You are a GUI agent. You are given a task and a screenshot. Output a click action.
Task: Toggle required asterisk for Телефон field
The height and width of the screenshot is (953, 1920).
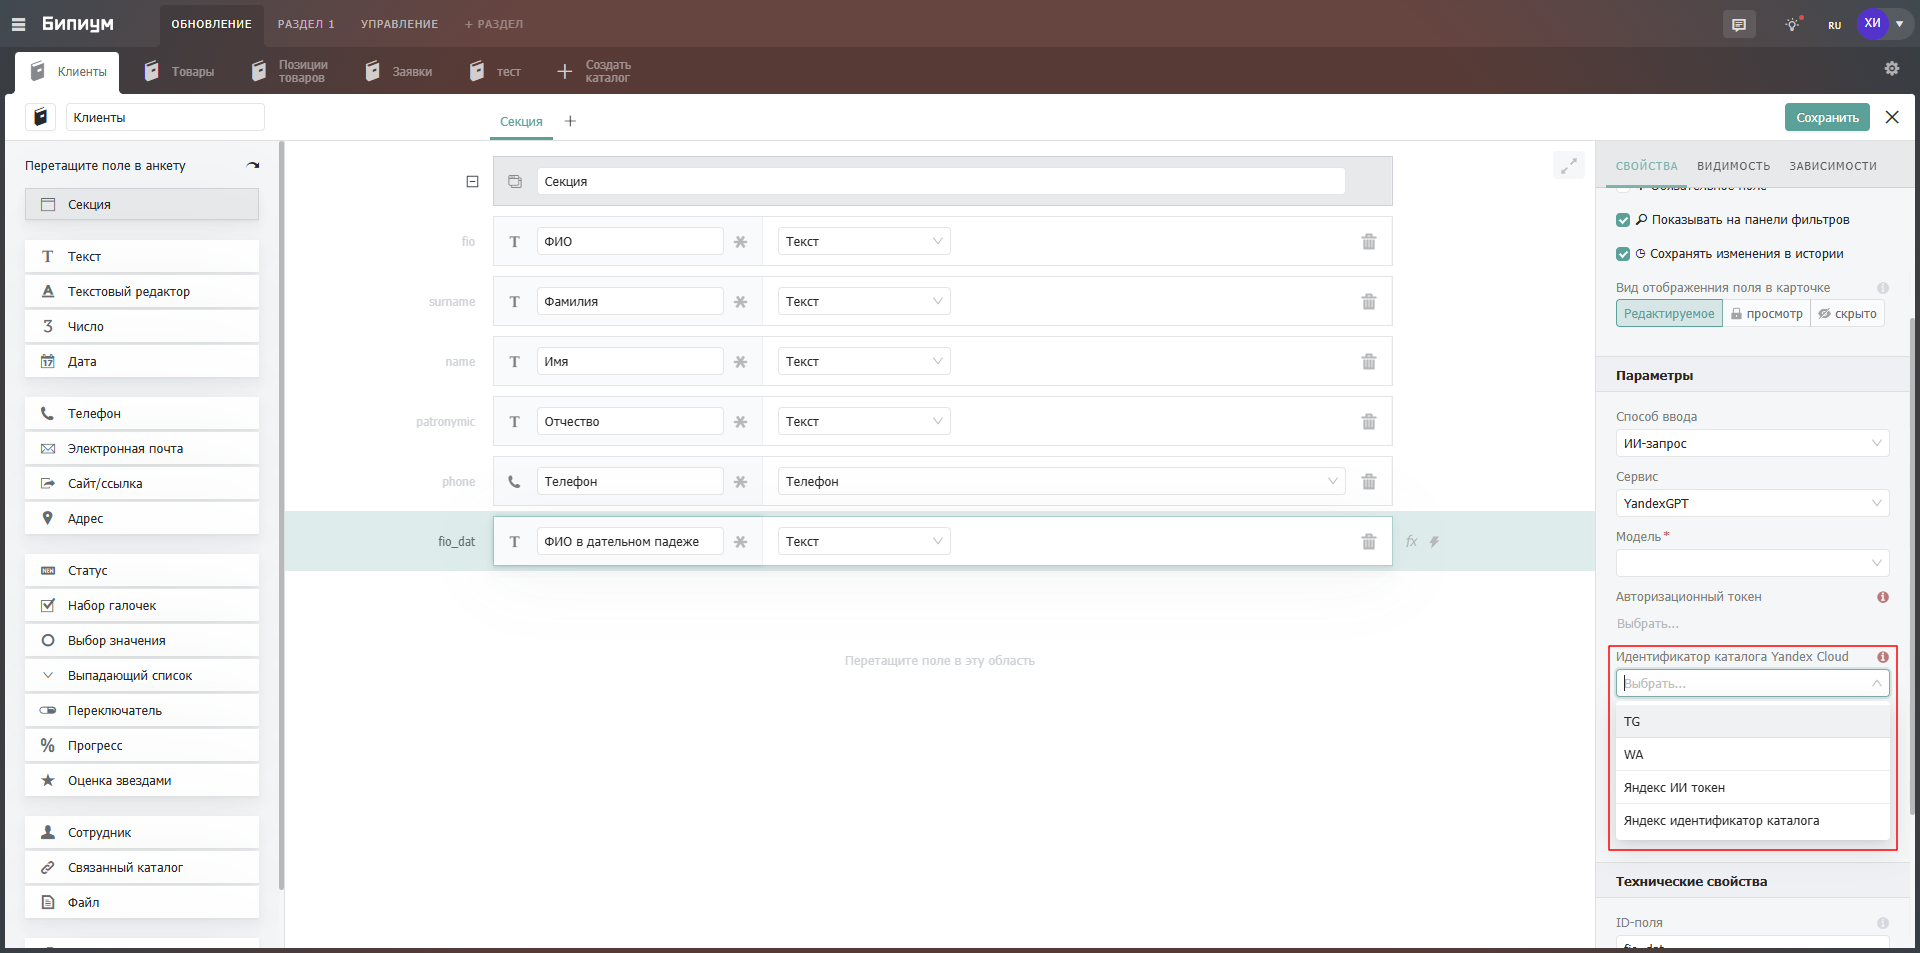coord(740,482)
